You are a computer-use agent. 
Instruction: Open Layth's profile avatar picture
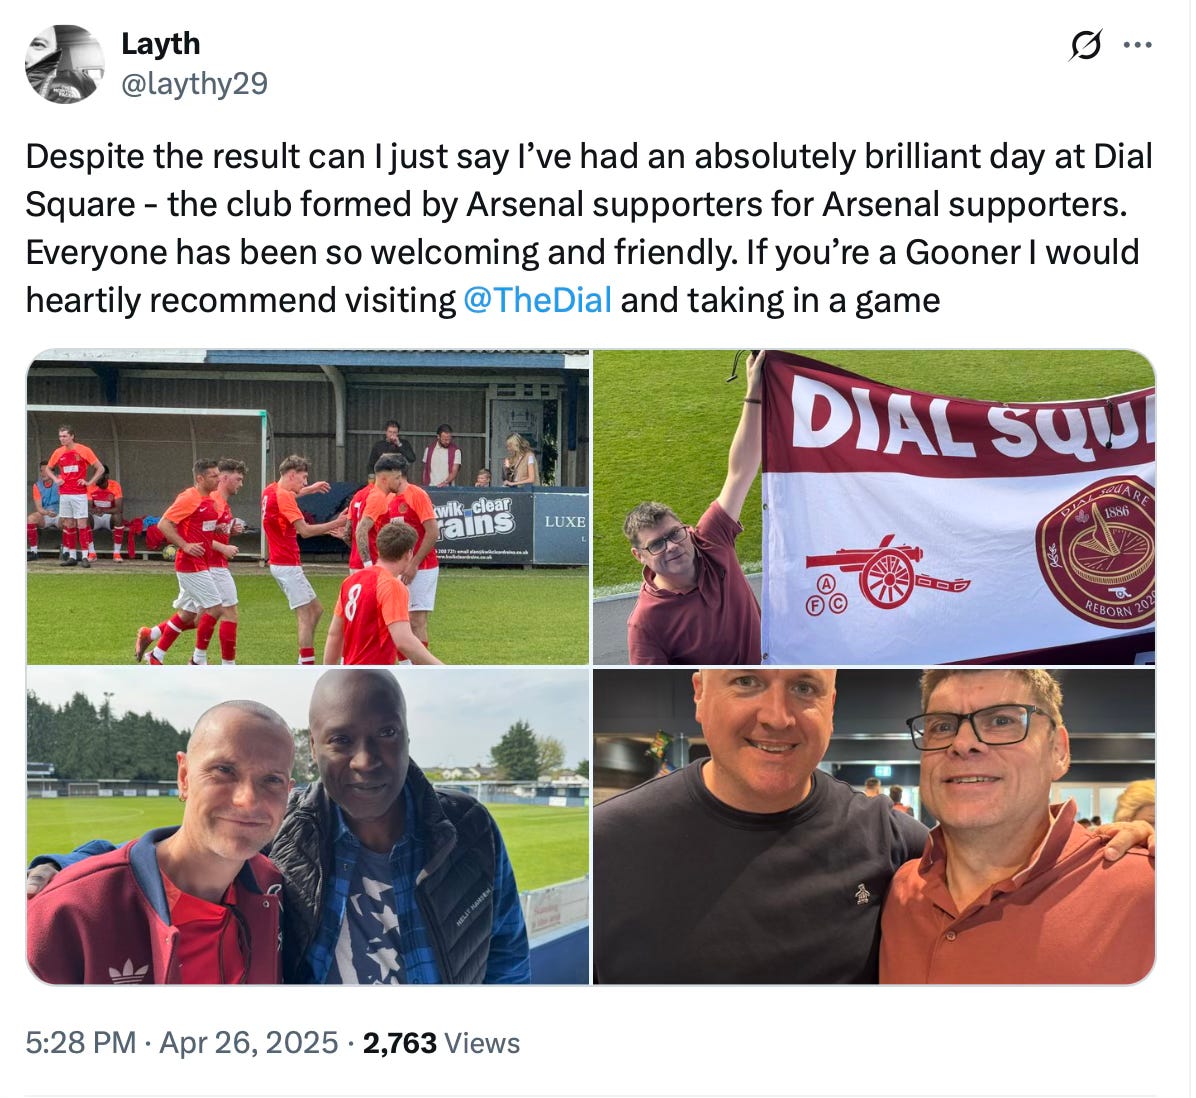point(65,64)
